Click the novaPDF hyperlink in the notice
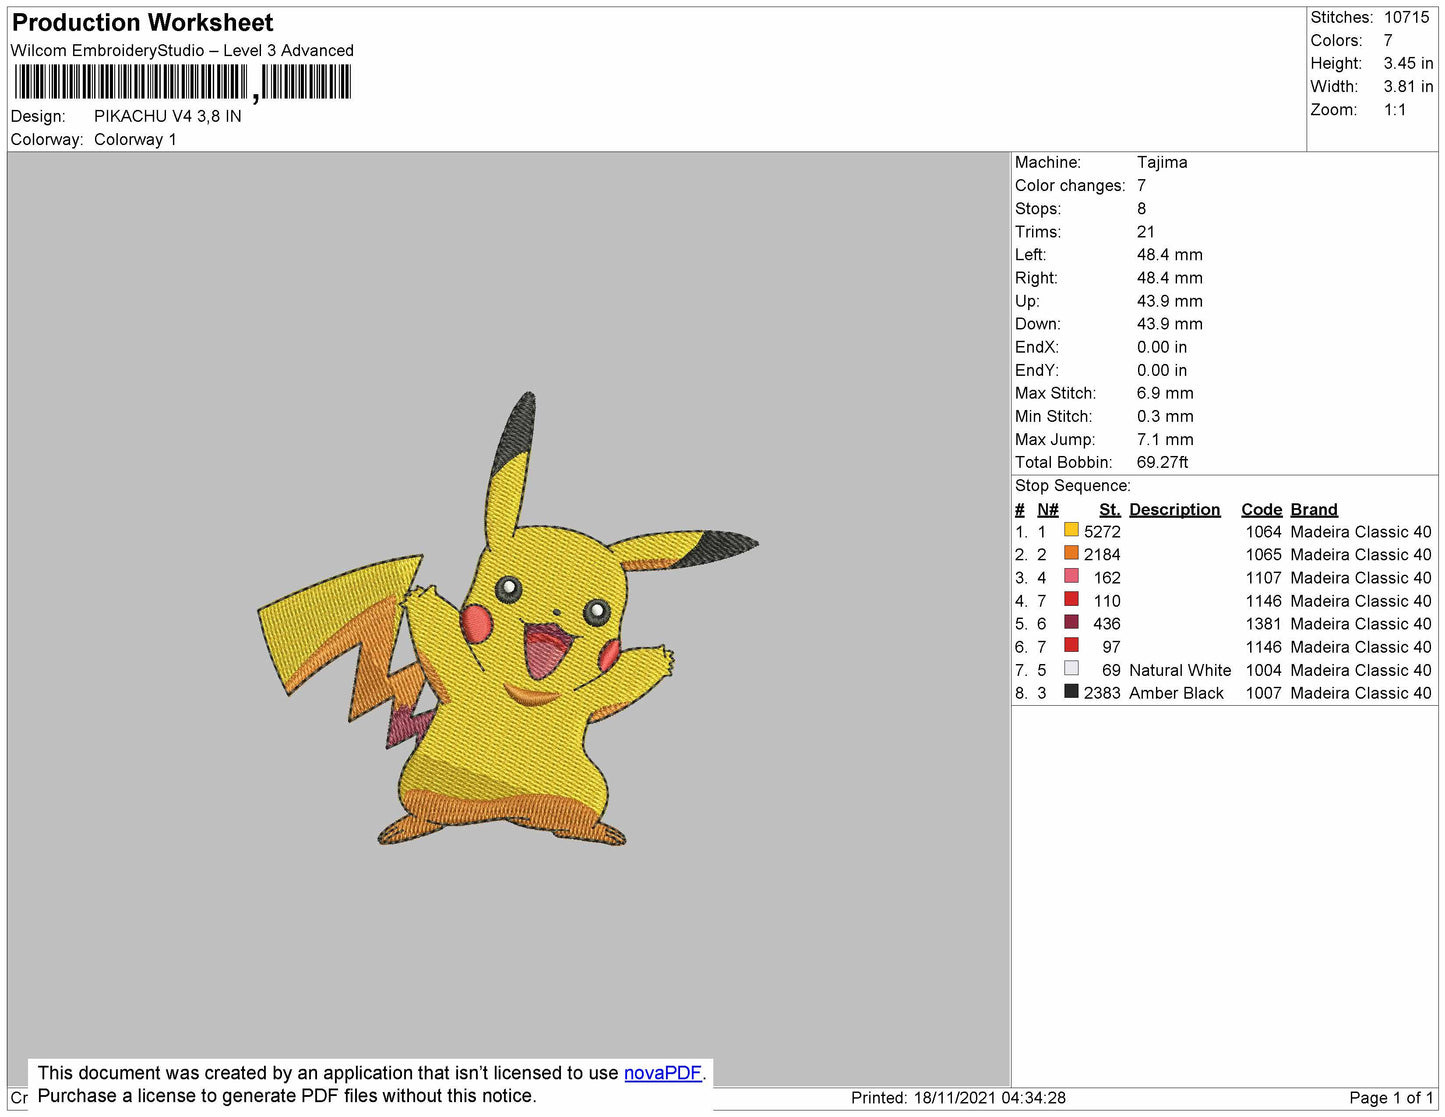1445x1117 pixels. [x=662, y=1073]
